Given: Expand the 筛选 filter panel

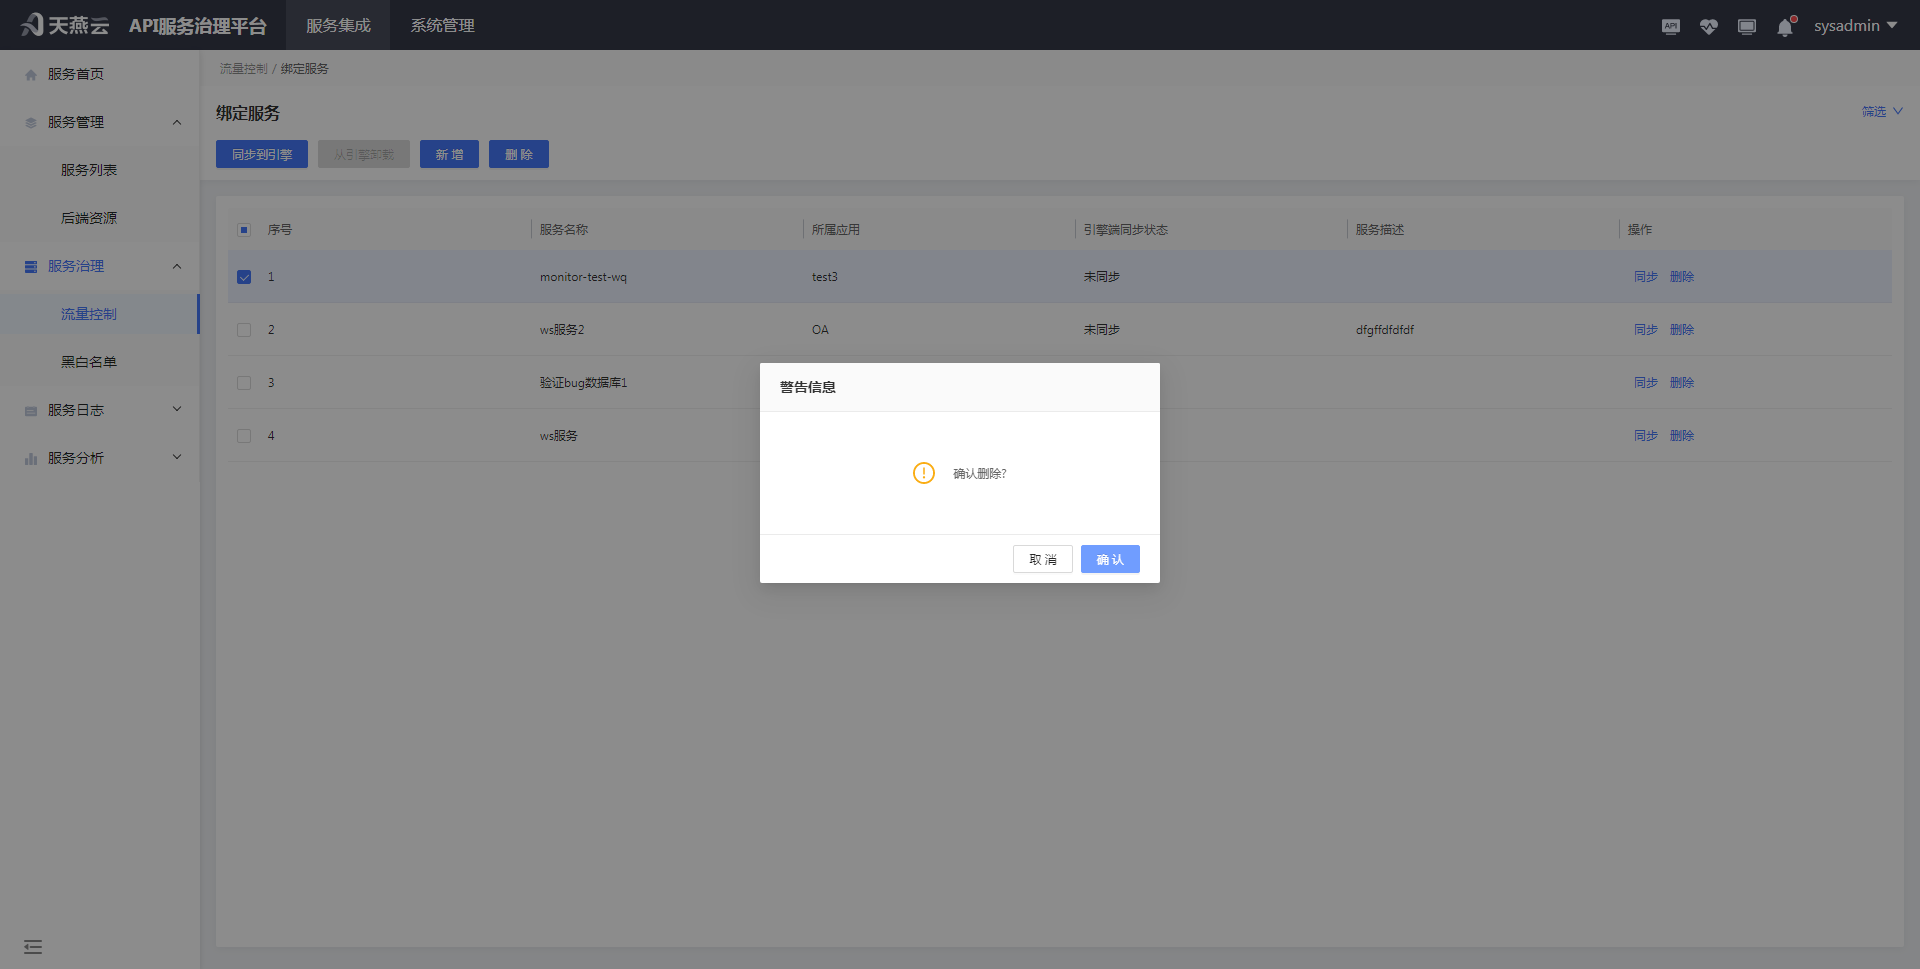Looking at the screenshot, I should pos(1881,112).
